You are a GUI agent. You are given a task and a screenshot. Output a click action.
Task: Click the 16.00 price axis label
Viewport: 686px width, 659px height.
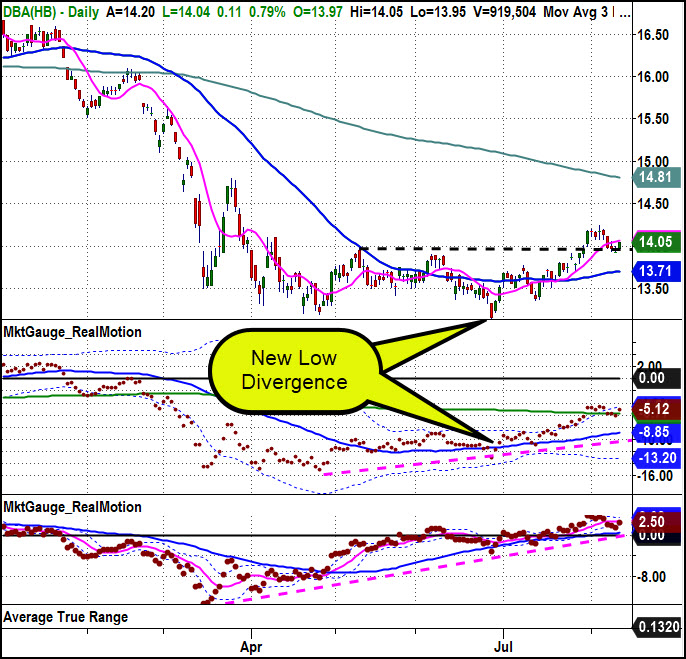(653, 77)
